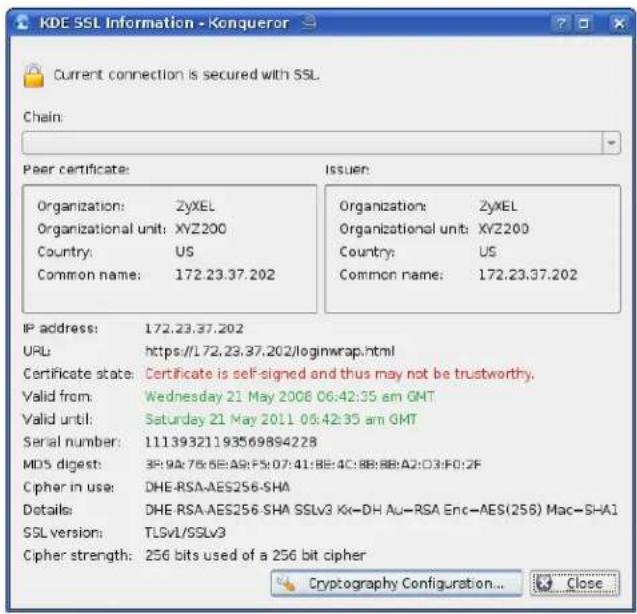
Task: Click Peer certificate organizational unit XYZ200
Action: [201, 229]
